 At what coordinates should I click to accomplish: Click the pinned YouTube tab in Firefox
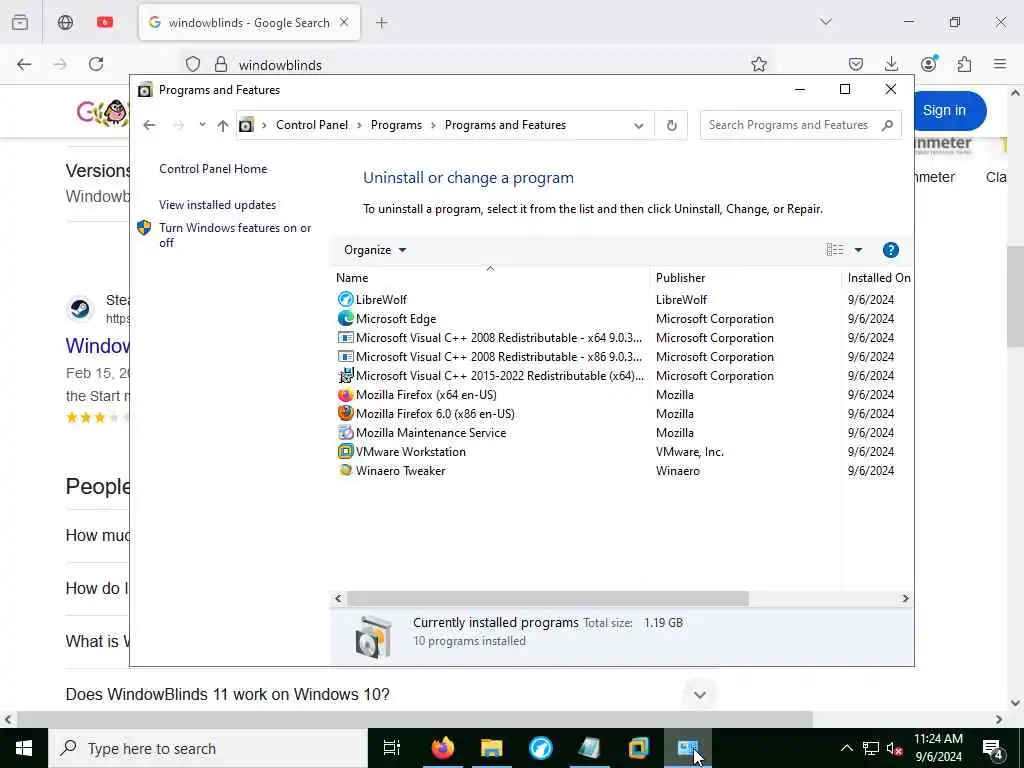104,23
